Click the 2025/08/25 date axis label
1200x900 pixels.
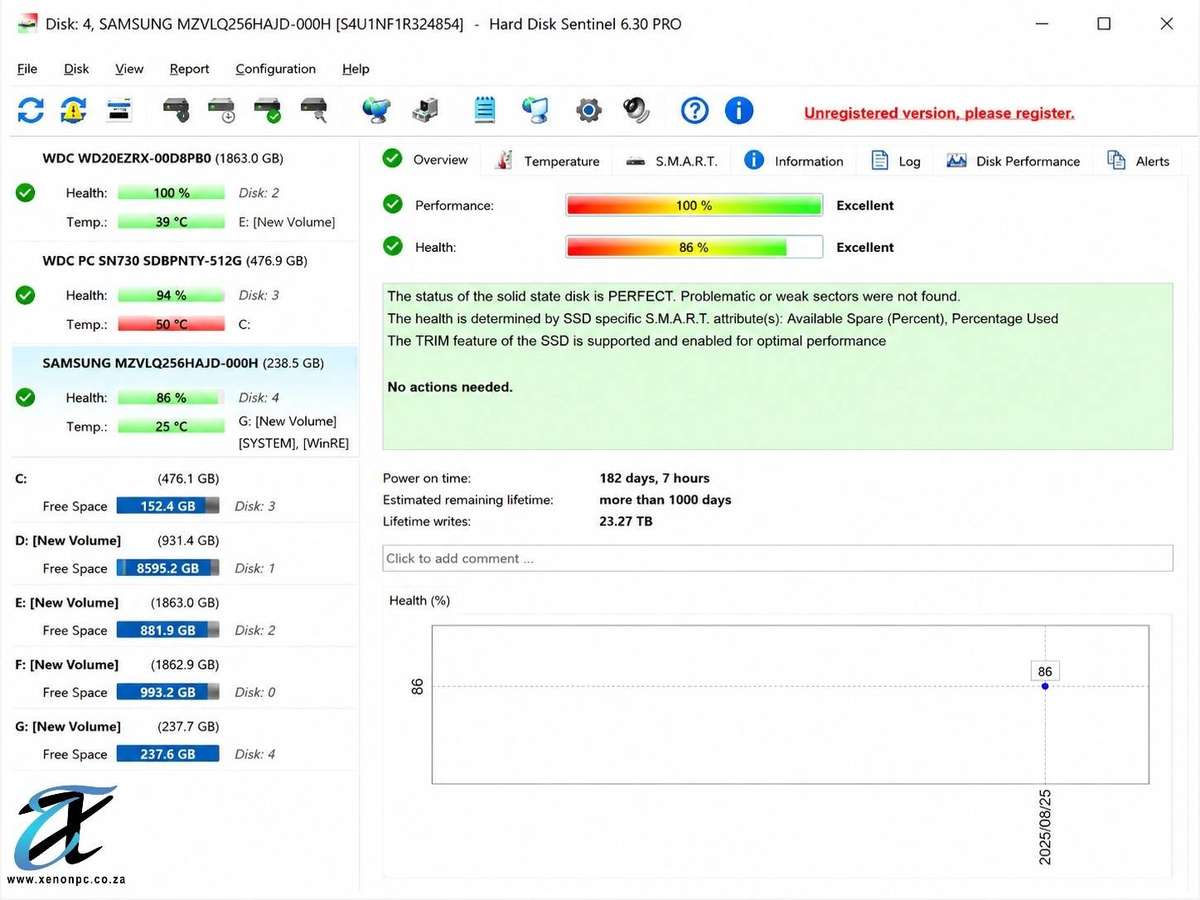pyautogui.click(x=1045, y=826)
